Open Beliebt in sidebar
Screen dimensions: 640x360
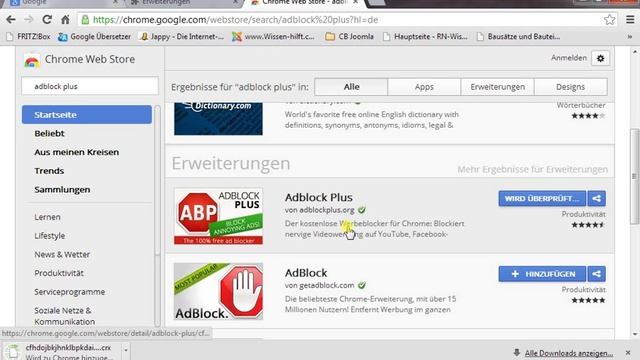click(x=49, y=133)
